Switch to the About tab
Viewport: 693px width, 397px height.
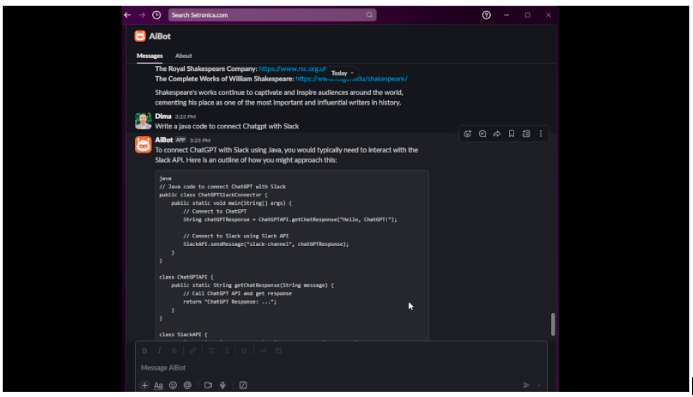pos(183,56)
